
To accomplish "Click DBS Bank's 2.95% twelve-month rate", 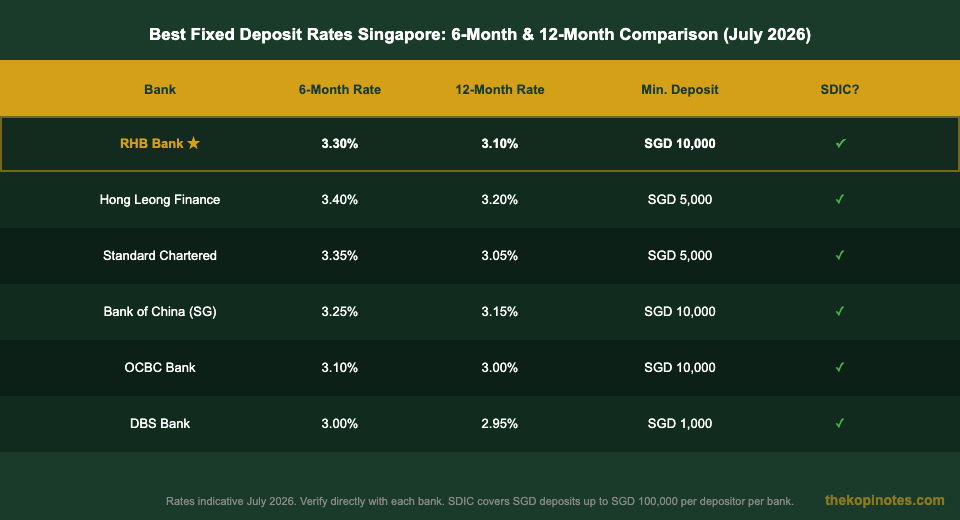I will click(x=500, y=423).
